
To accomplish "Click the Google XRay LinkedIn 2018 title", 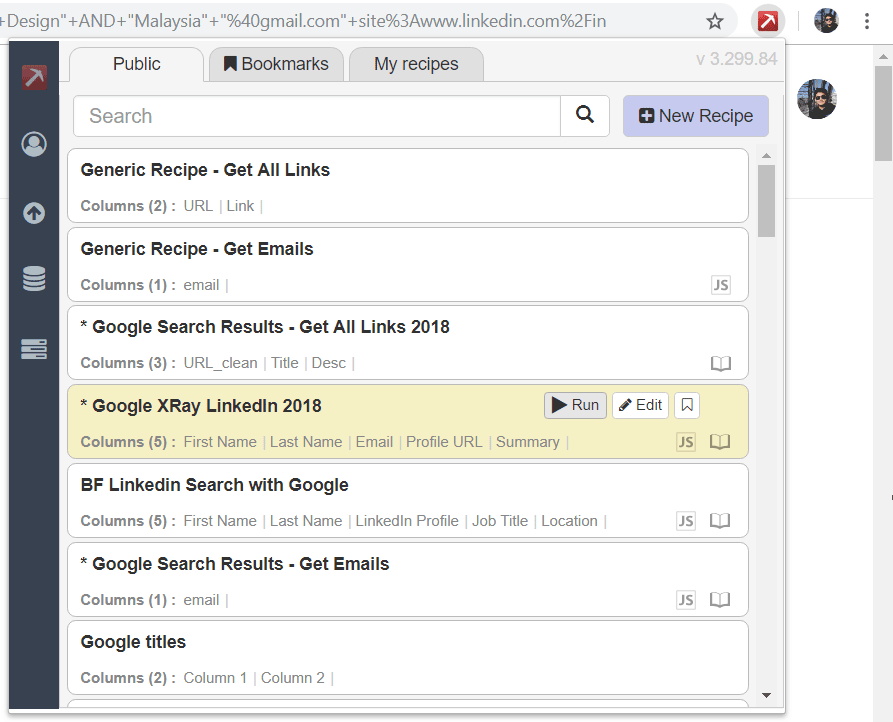I will click(x=201, y=406).
